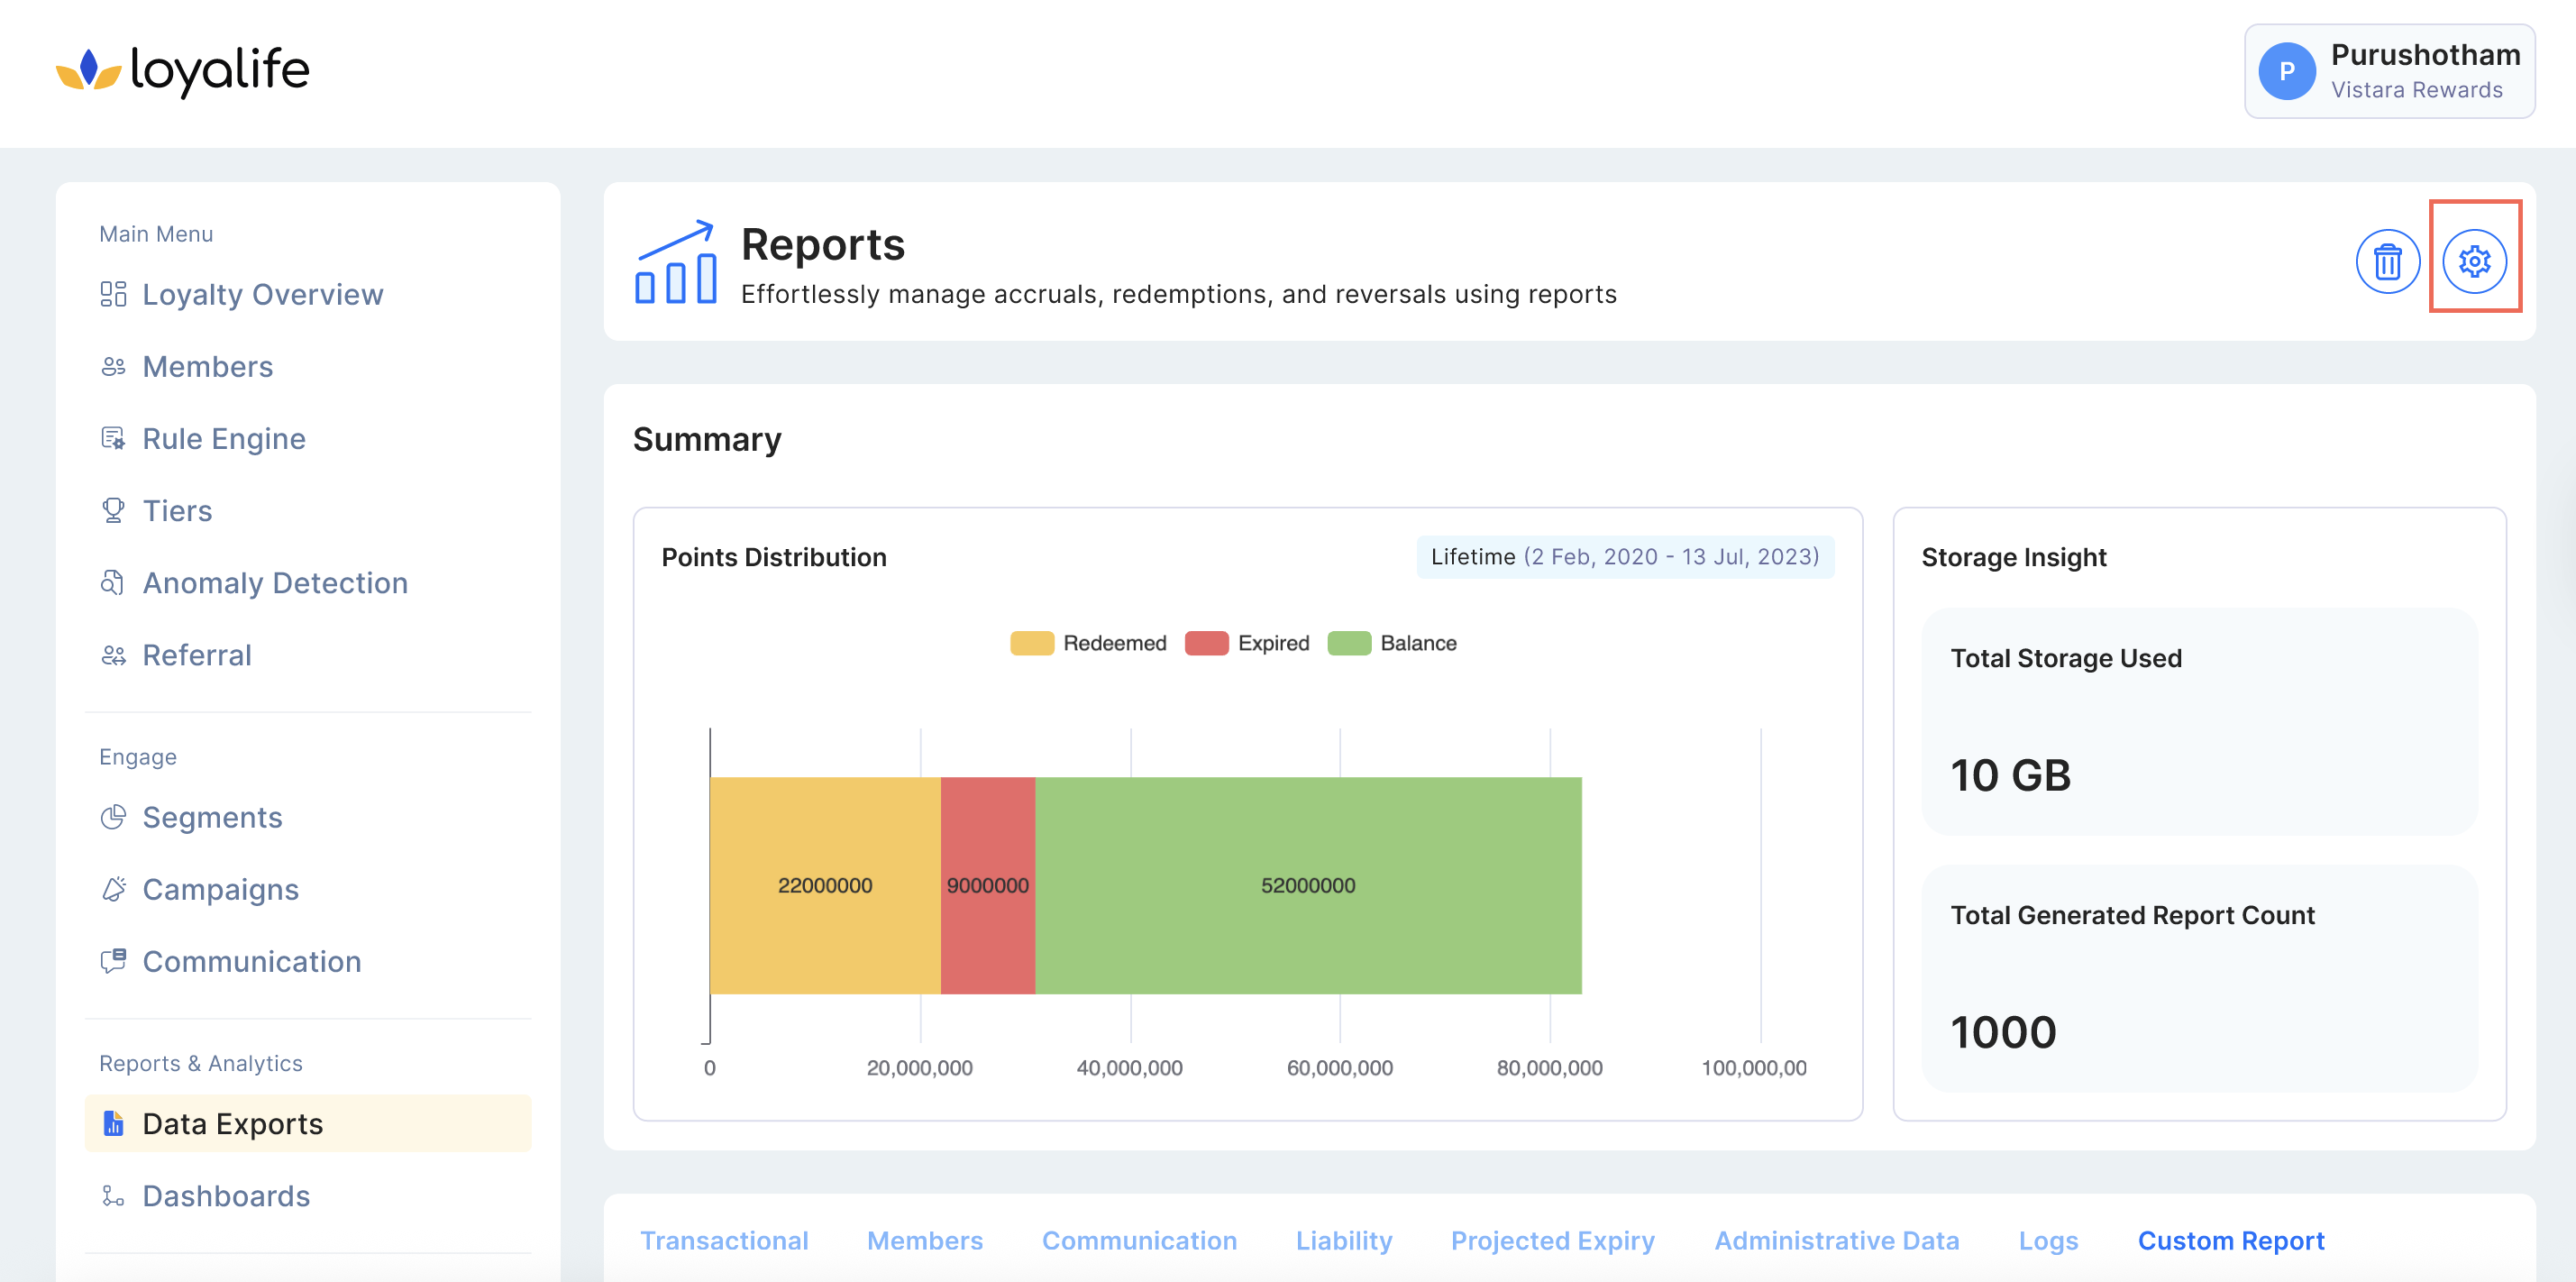This screenshot has height=1282, width=2576.
Task: Click the Anomaly Detection sidebar icon
Action: (113, 582)
